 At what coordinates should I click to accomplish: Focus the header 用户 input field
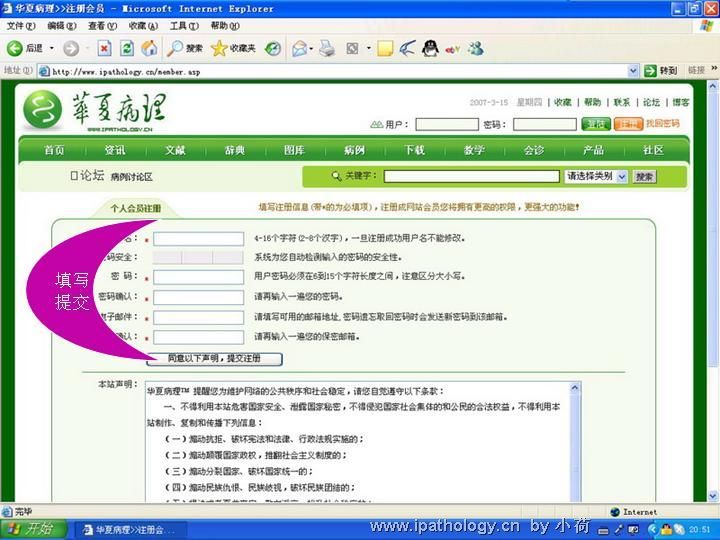(x=447, y=124)
